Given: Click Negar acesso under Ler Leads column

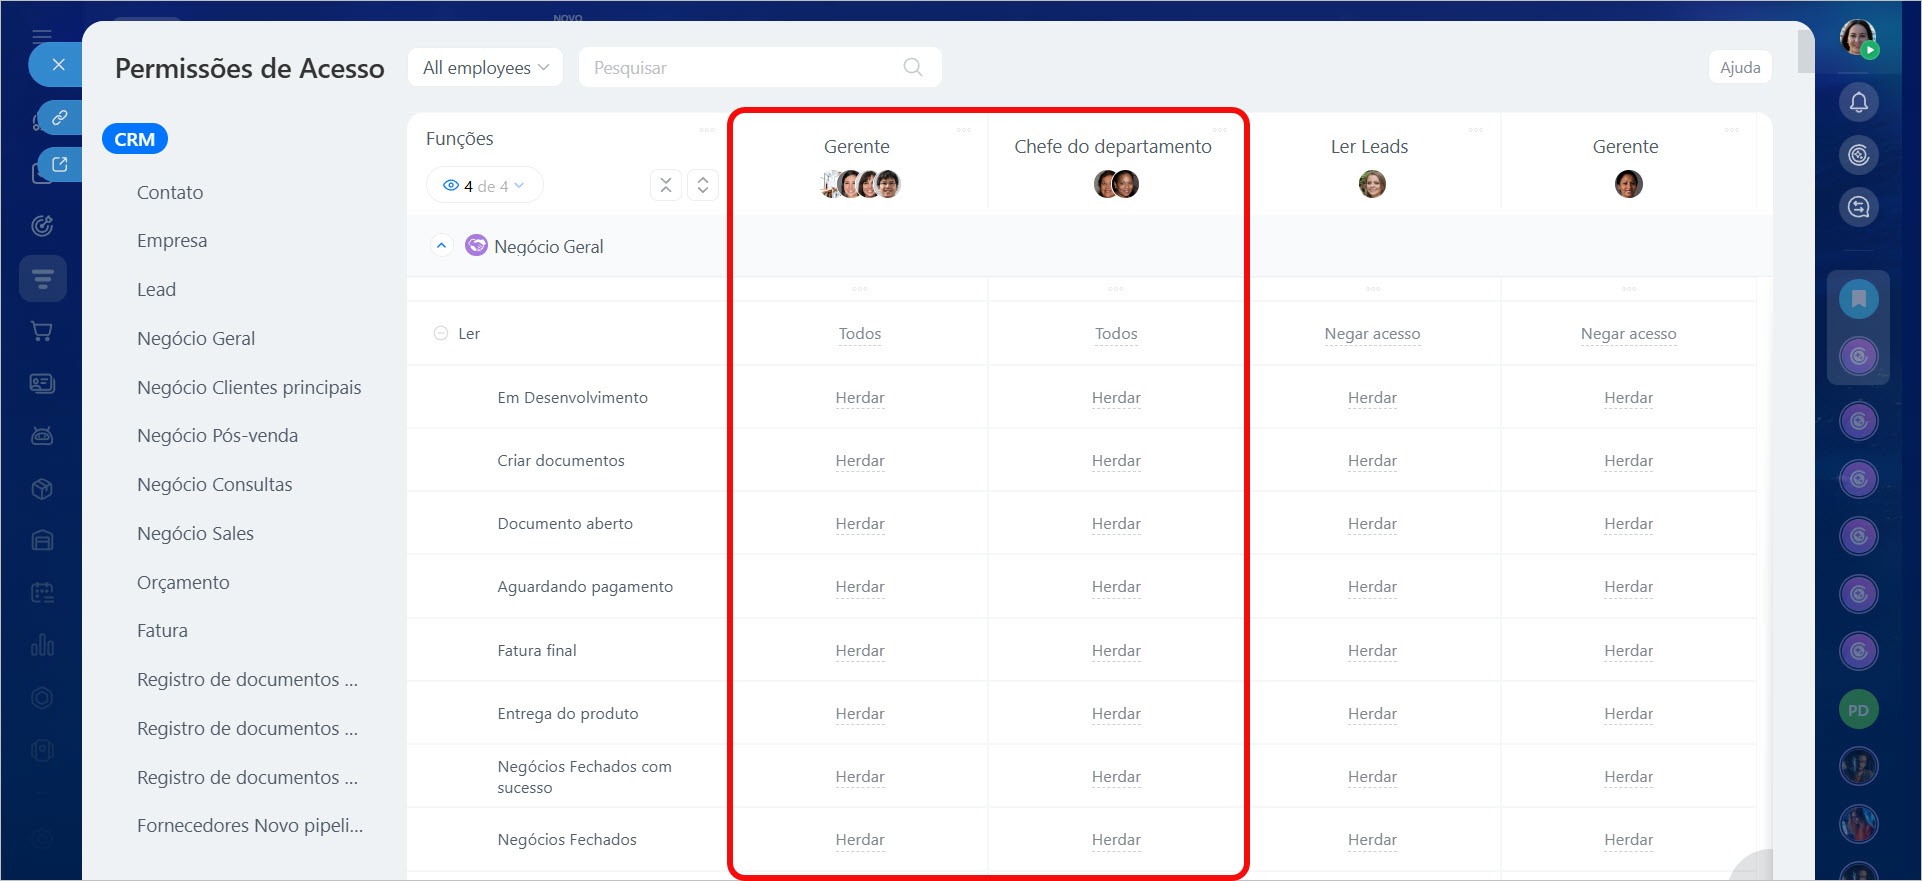Looking at the screenshot, I should (x=1371, y=334).
